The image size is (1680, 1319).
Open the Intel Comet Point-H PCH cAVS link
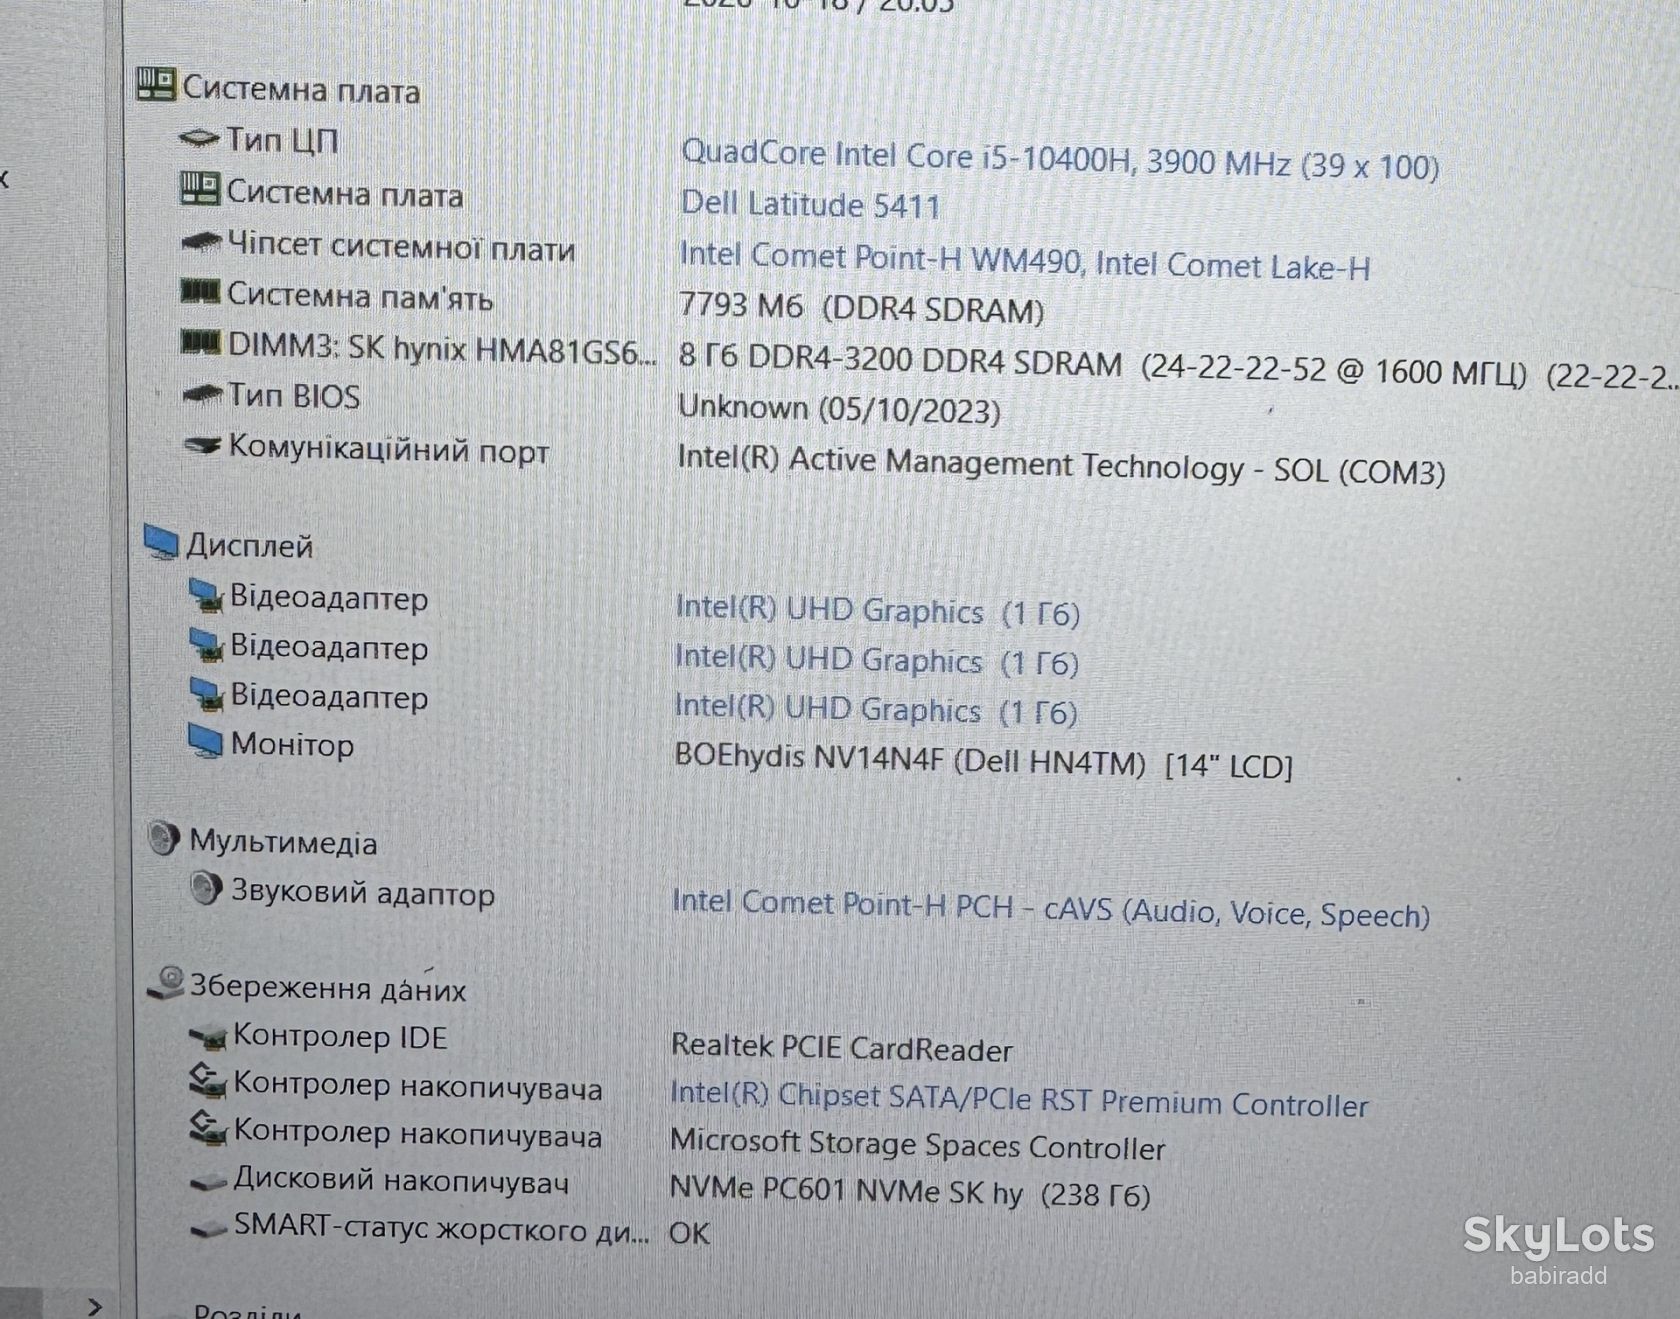1051,908
